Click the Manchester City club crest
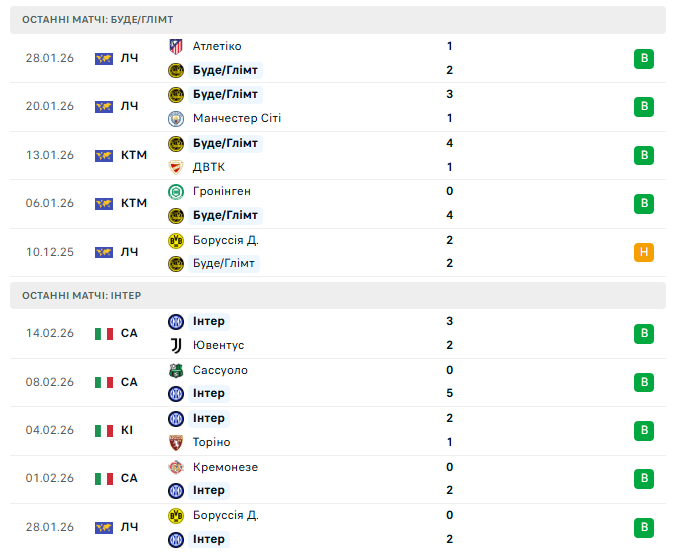 (x=176, y=118)
